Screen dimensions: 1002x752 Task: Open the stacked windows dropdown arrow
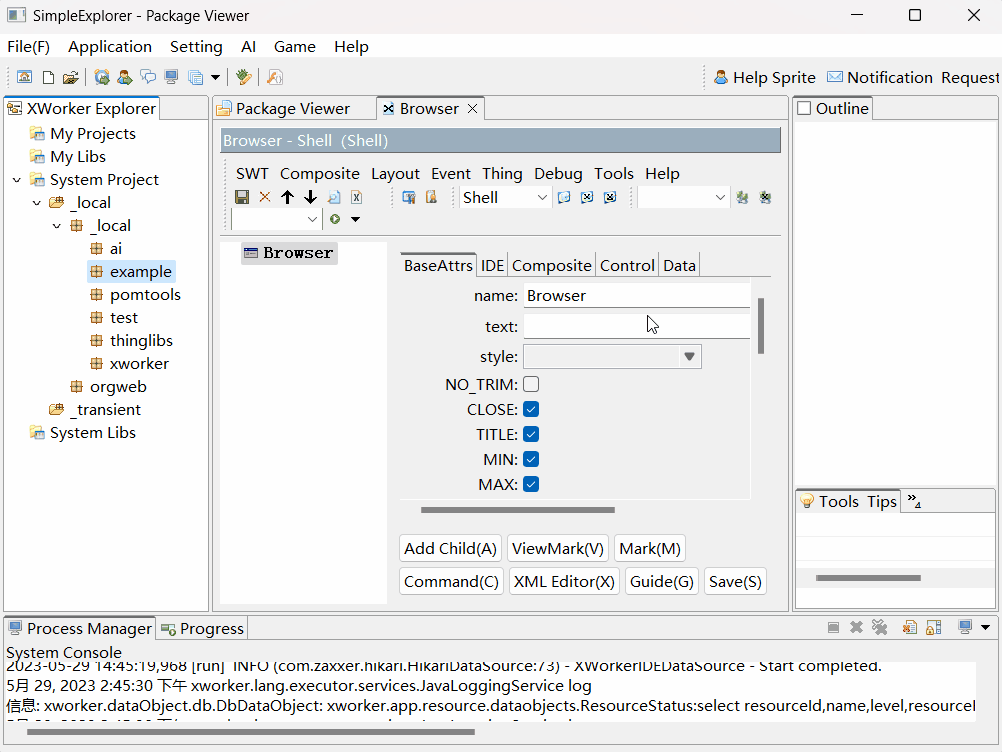point(215,77)
